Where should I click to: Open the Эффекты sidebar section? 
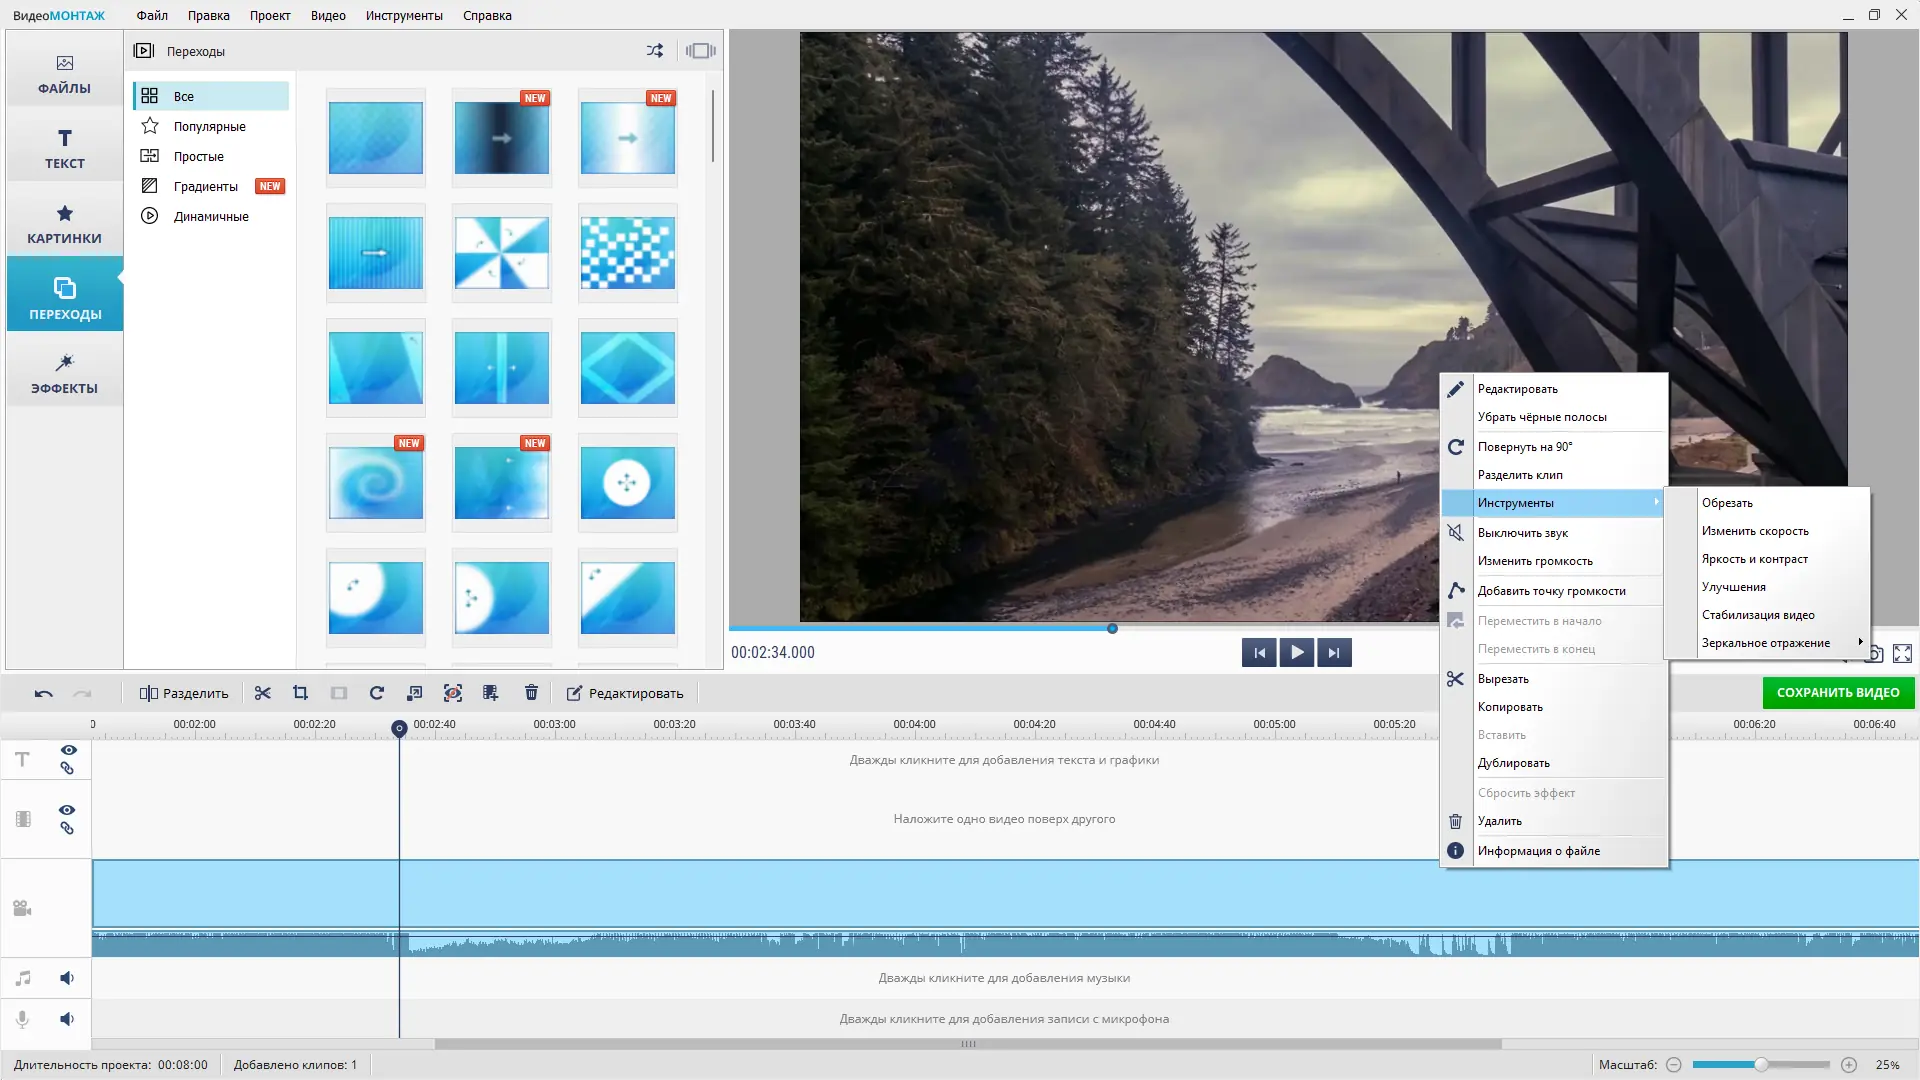pyautogui.click(x=64, y=373)
